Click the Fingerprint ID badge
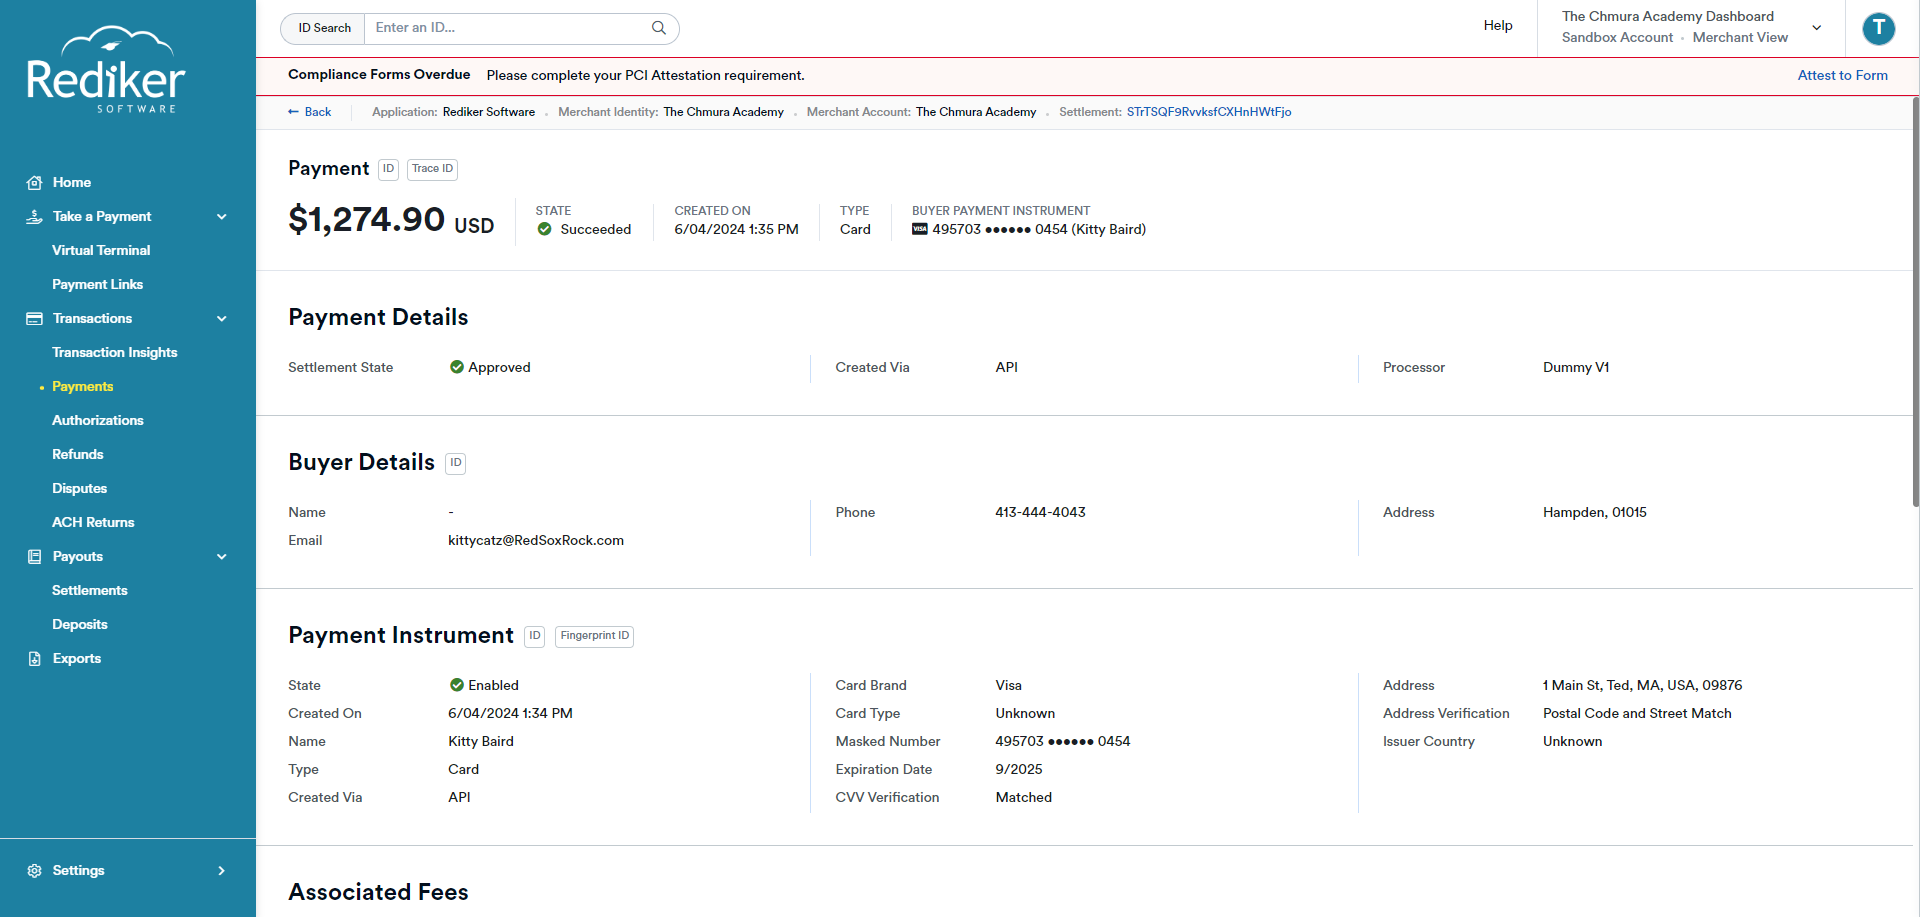Screen dimensions: 1920x917 pyautogui.click(x=594, y=636)
